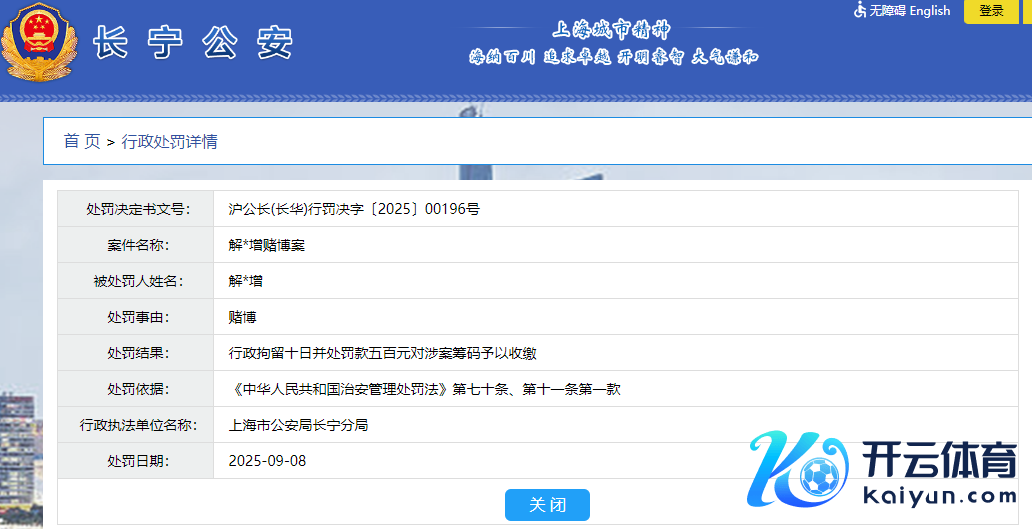
Task: Click the 被处罚人姓名 row label
Action: pos(138,281)
